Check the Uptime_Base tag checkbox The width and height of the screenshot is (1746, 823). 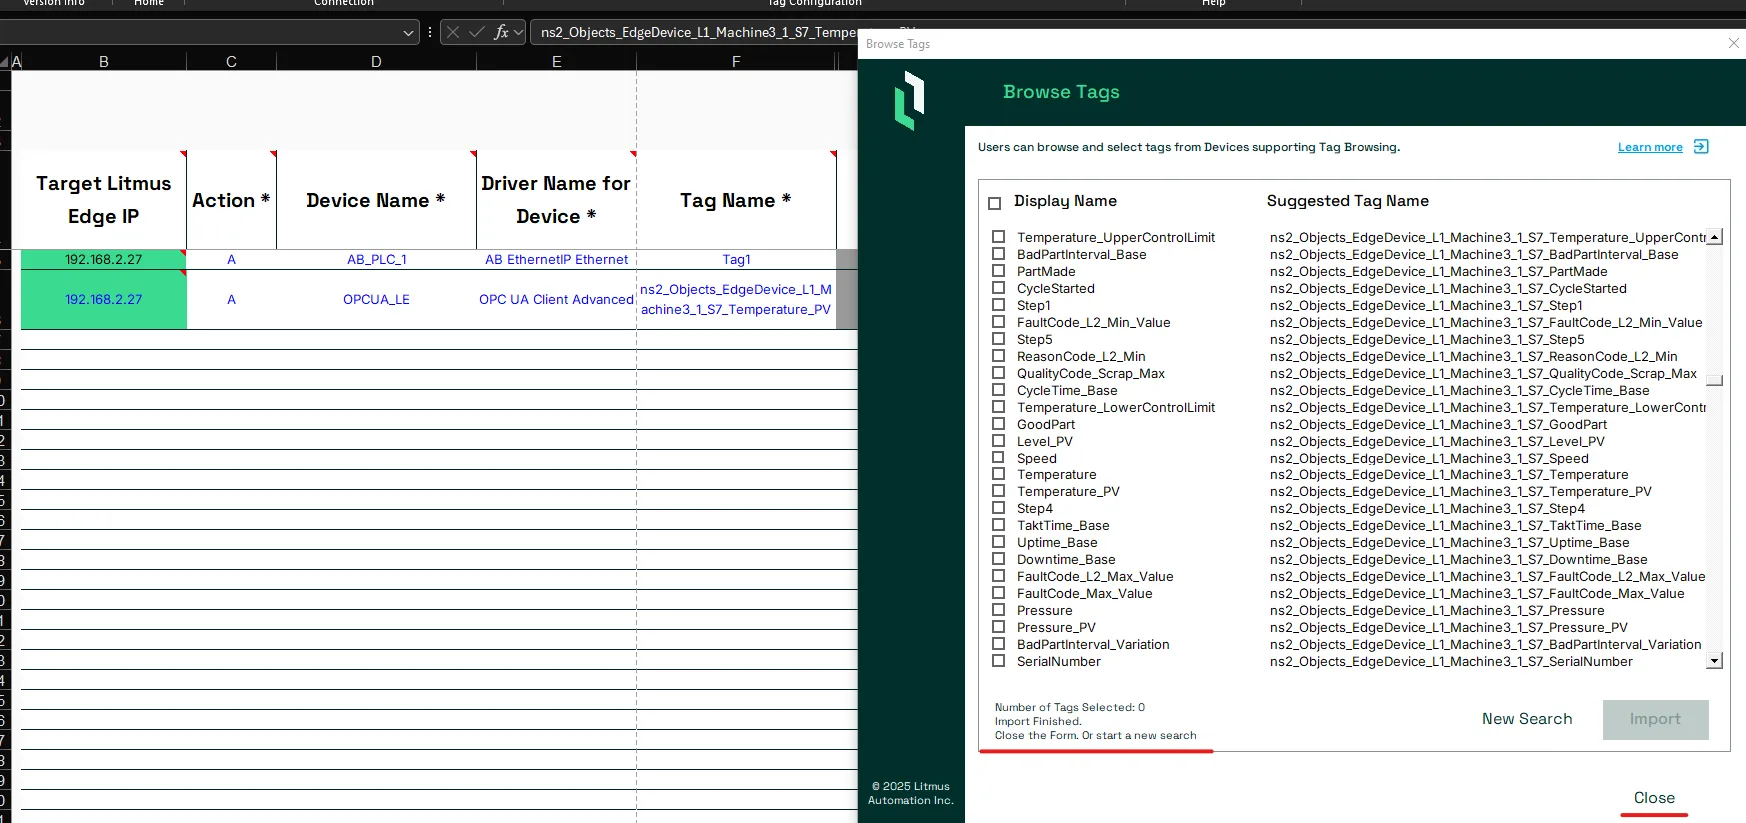(x=998, y=542)
